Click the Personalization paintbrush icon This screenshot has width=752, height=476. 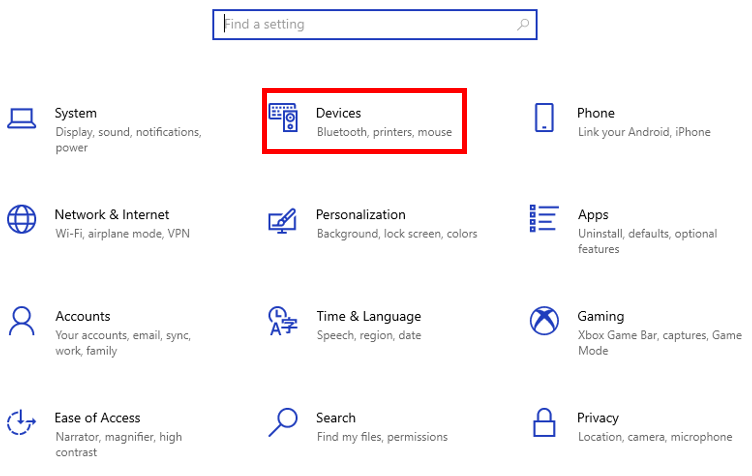tap(283, 220)
